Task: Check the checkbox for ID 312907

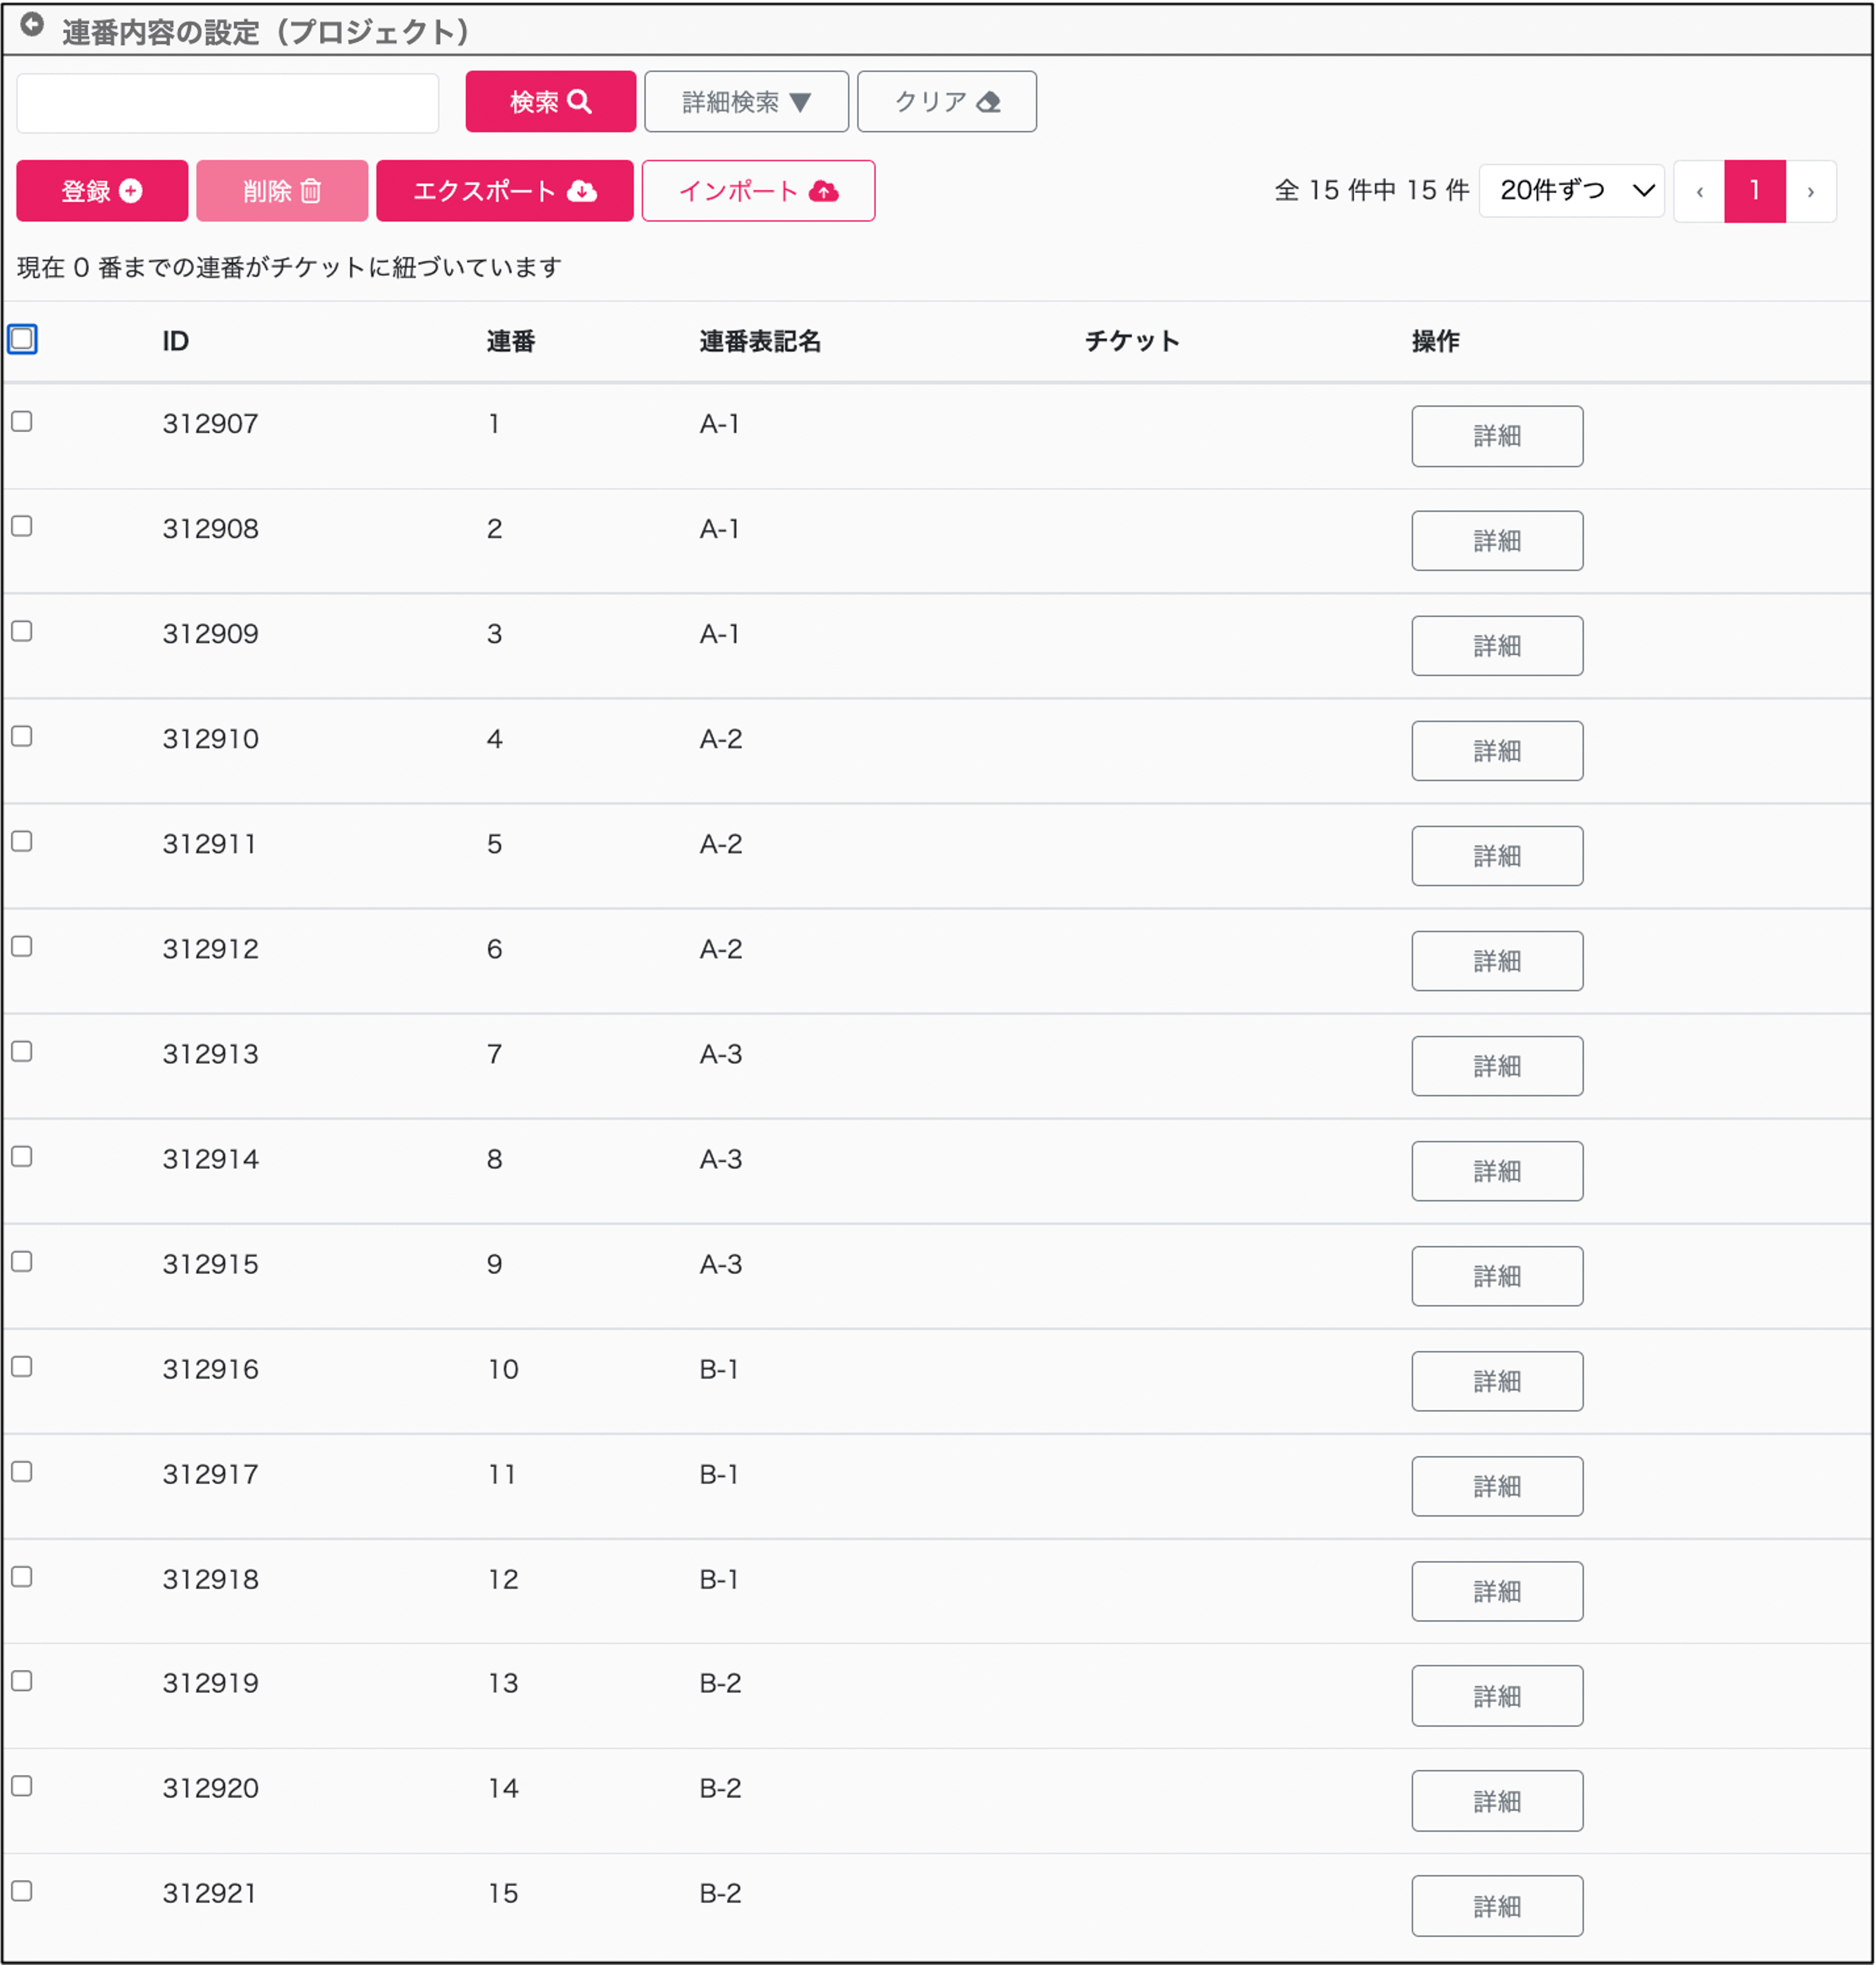Action: [22, 421]
